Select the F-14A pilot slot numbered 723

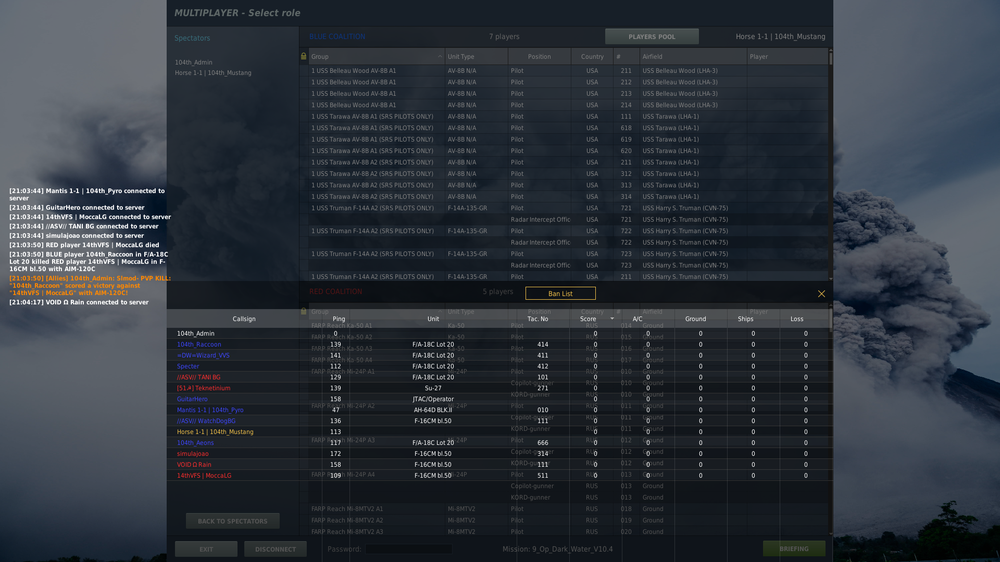(x=568, y=254)
